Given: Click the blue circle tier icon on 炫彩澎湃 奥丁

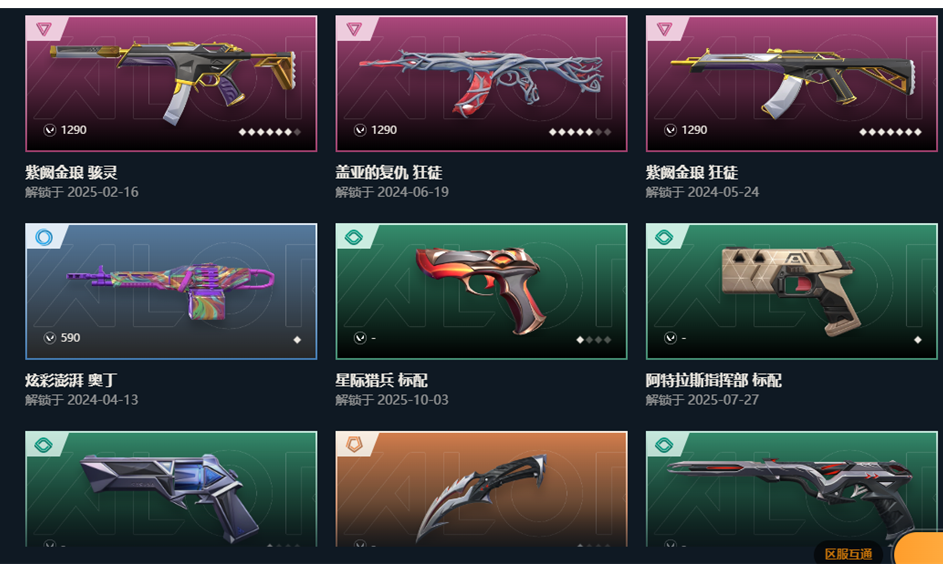Looking at the screenshot, I should (x=44, y=237).
